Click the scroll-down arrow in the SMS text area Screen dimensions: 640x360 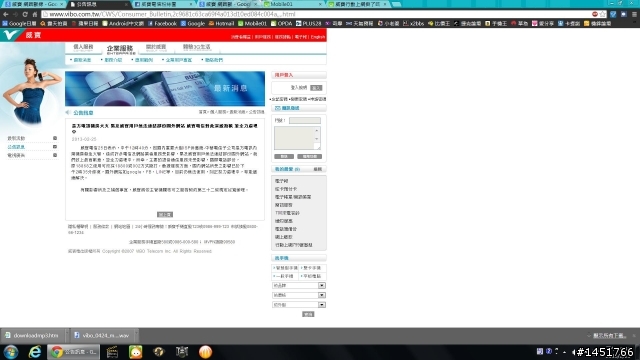(317, 139)
